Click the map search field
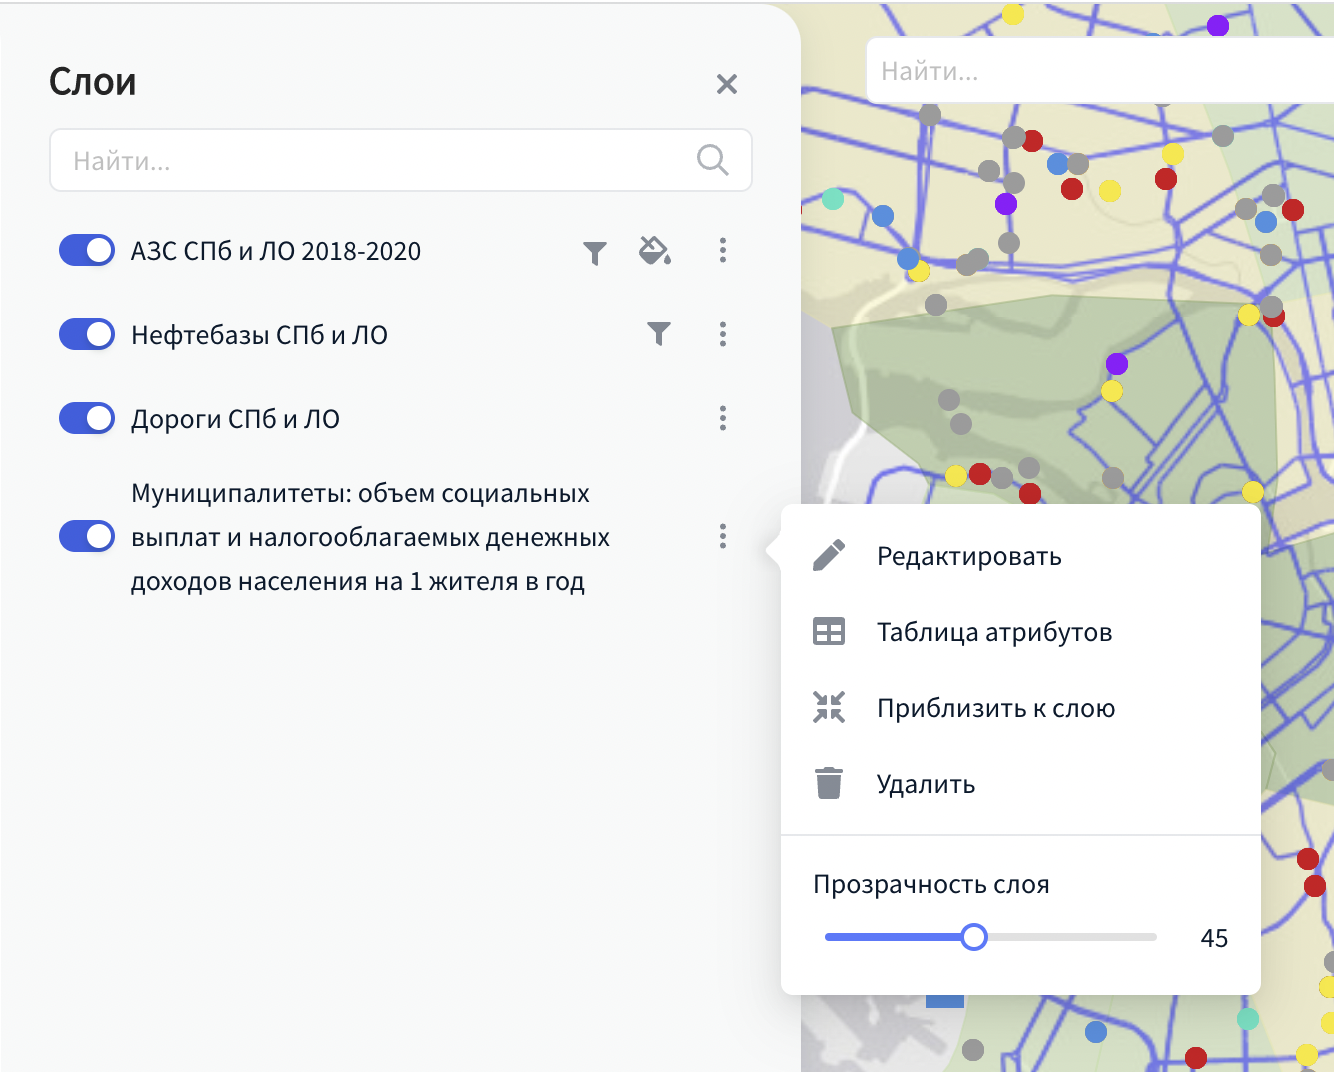Viewport: 1334px width, 1072px height. click(1100, 71)
